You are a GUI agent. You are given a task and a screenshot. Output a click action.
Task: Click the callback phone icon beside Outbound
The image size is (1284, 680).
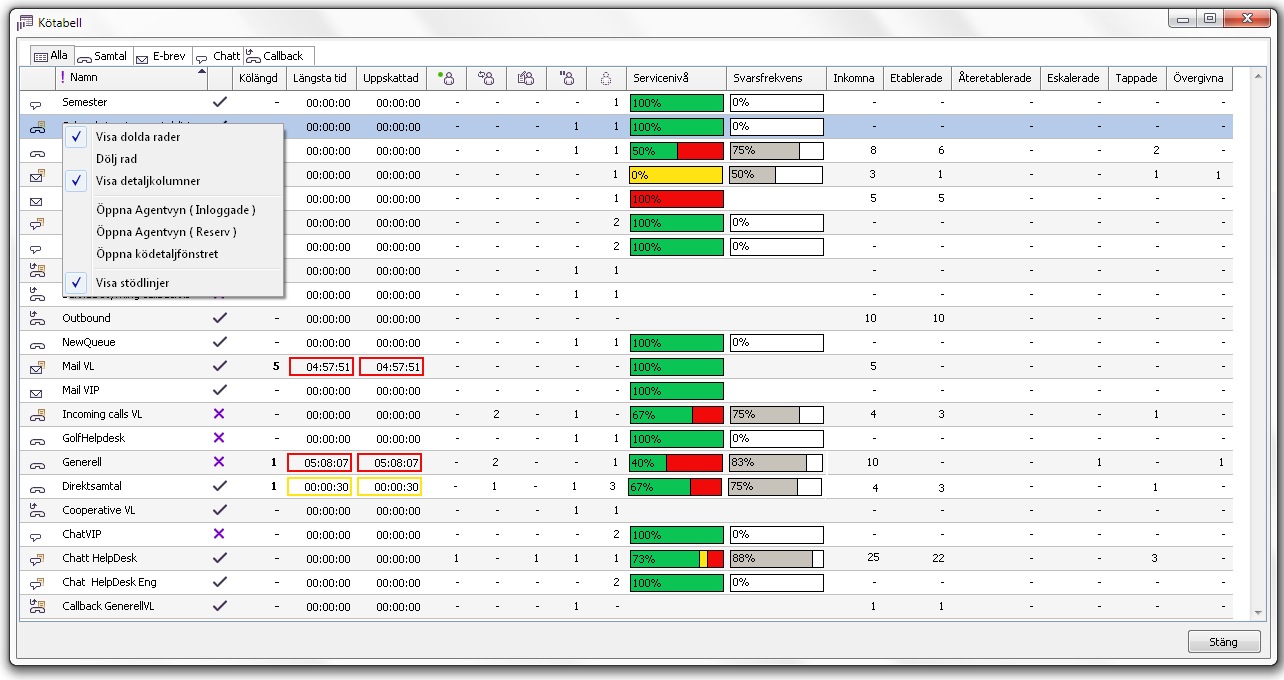(37, 319)
